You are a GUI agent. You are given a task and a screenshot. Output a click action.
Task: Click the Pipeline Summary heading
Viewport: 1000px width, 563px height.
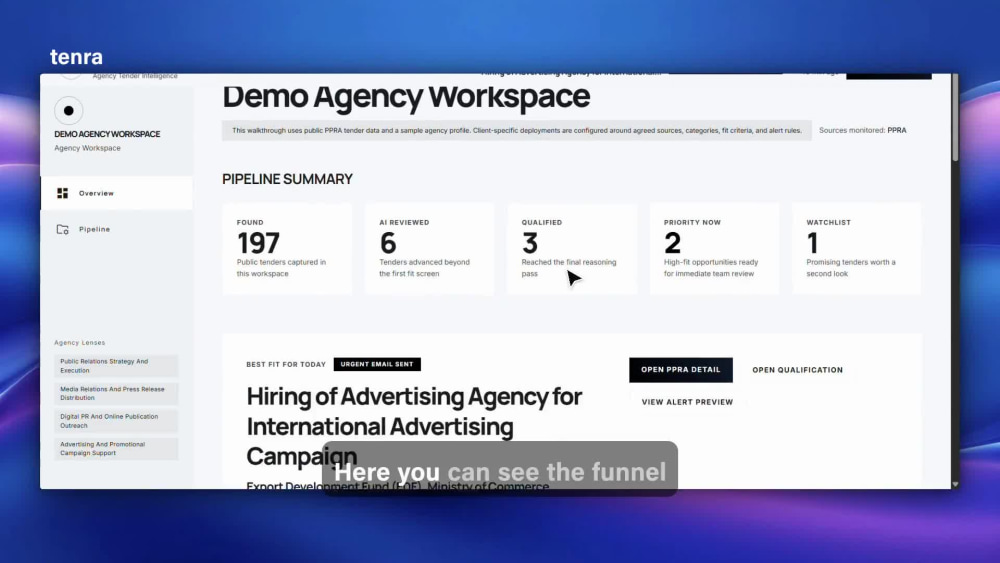click(x=288, y=179)
